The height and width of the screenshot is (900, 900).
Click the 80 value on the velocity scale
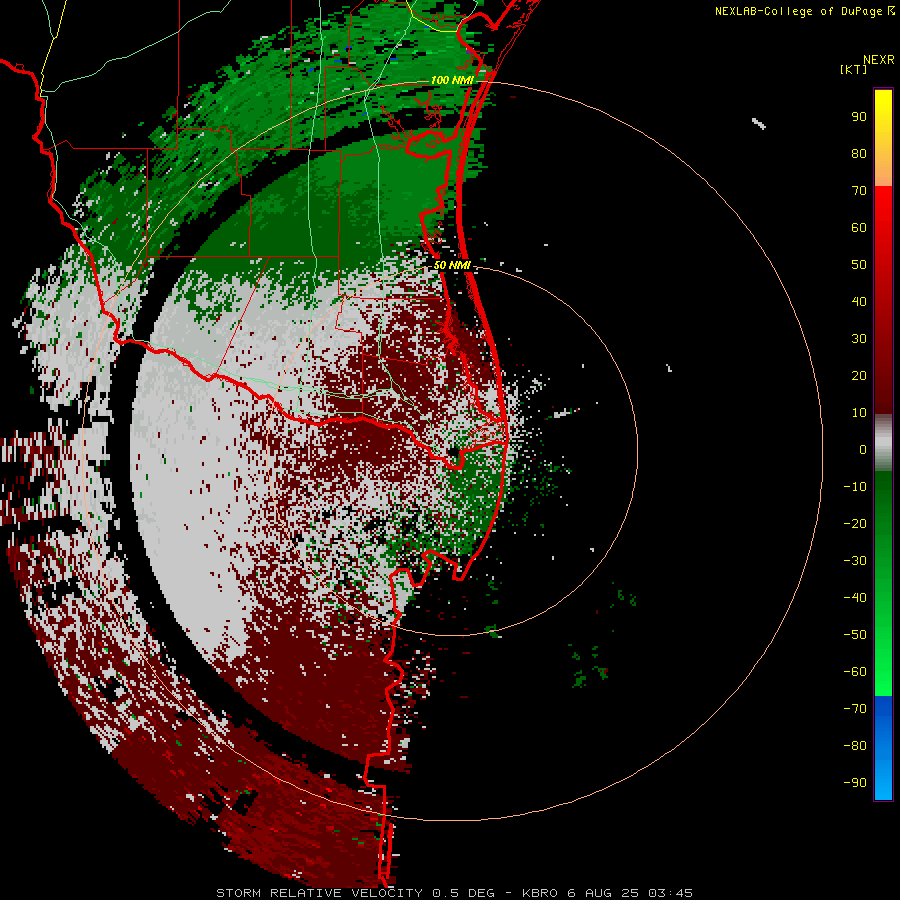(x=859, y=154)
